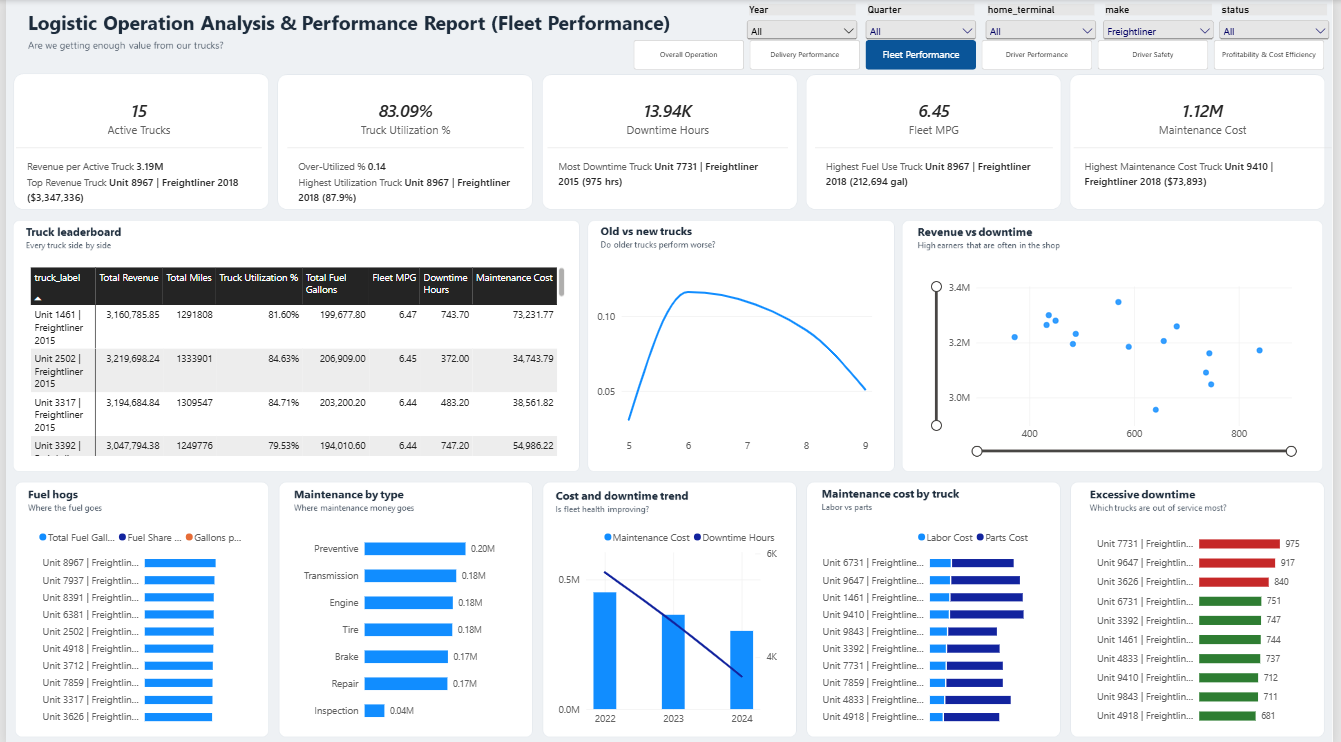Open the Year slicer dropdown
Viewport: 1341px width, 742px height.
(802, 31)
